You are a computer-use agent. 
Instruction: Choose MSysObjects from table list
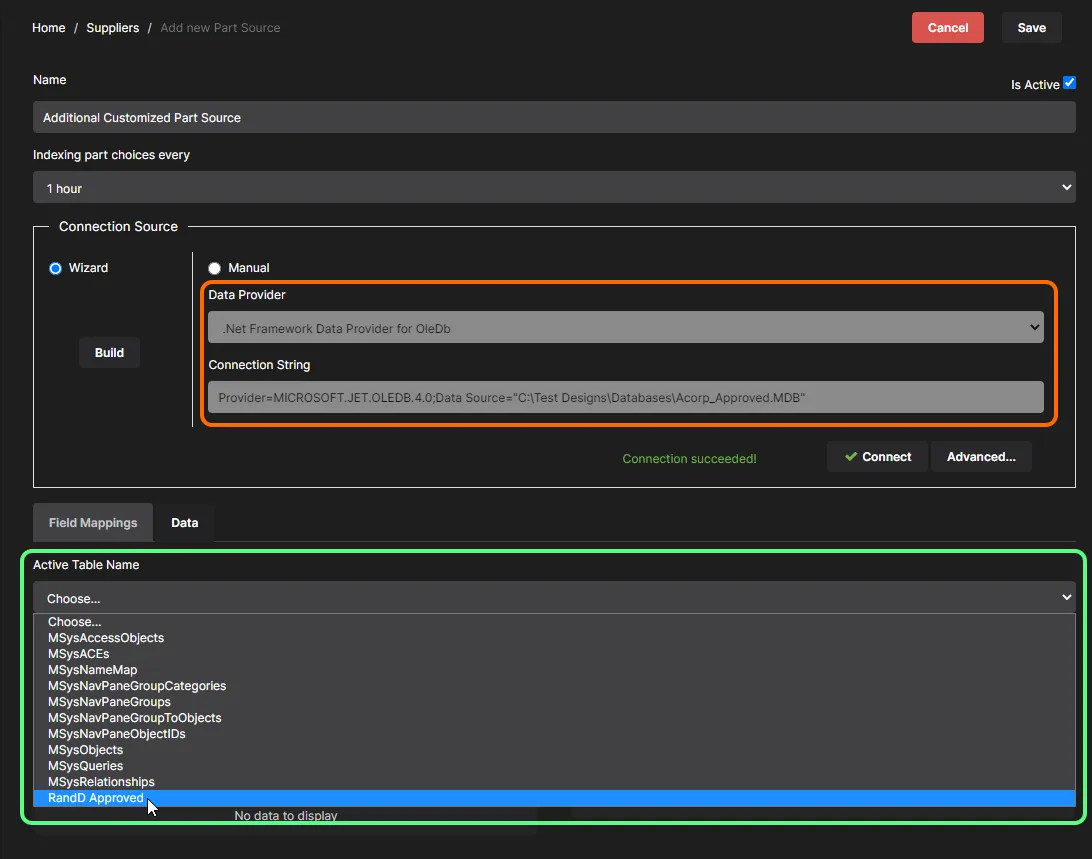pos(554,750)
